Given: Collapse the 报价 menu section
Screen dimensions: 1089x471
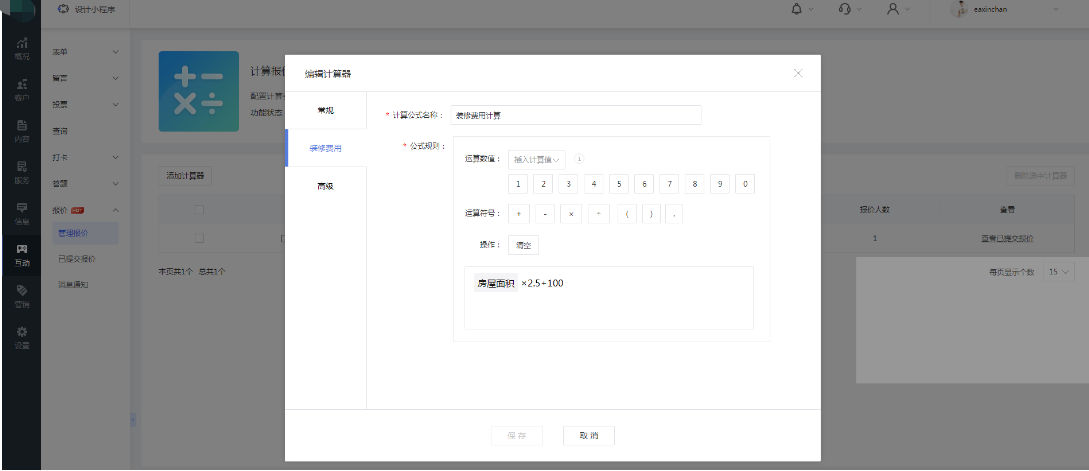Looking at the screenshot, I should pyautogui.click(x=115, y=210).
